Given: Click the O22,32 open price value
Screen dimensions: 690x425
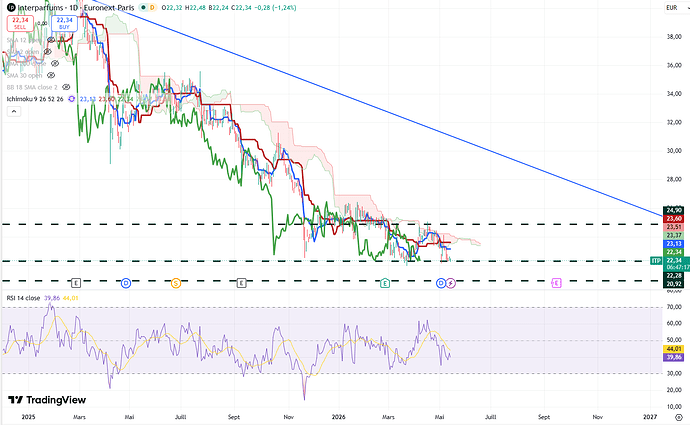Looking at the screenshot, I should (172, 7).
